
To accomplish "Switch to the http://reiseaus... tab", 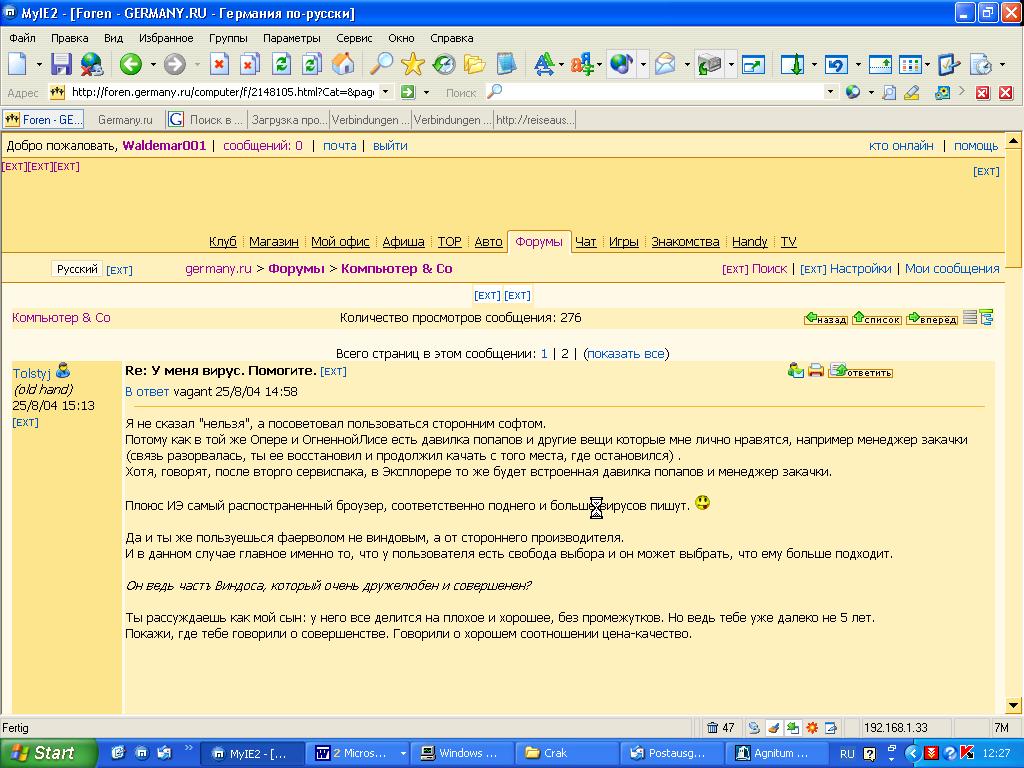I will (535, 120).
